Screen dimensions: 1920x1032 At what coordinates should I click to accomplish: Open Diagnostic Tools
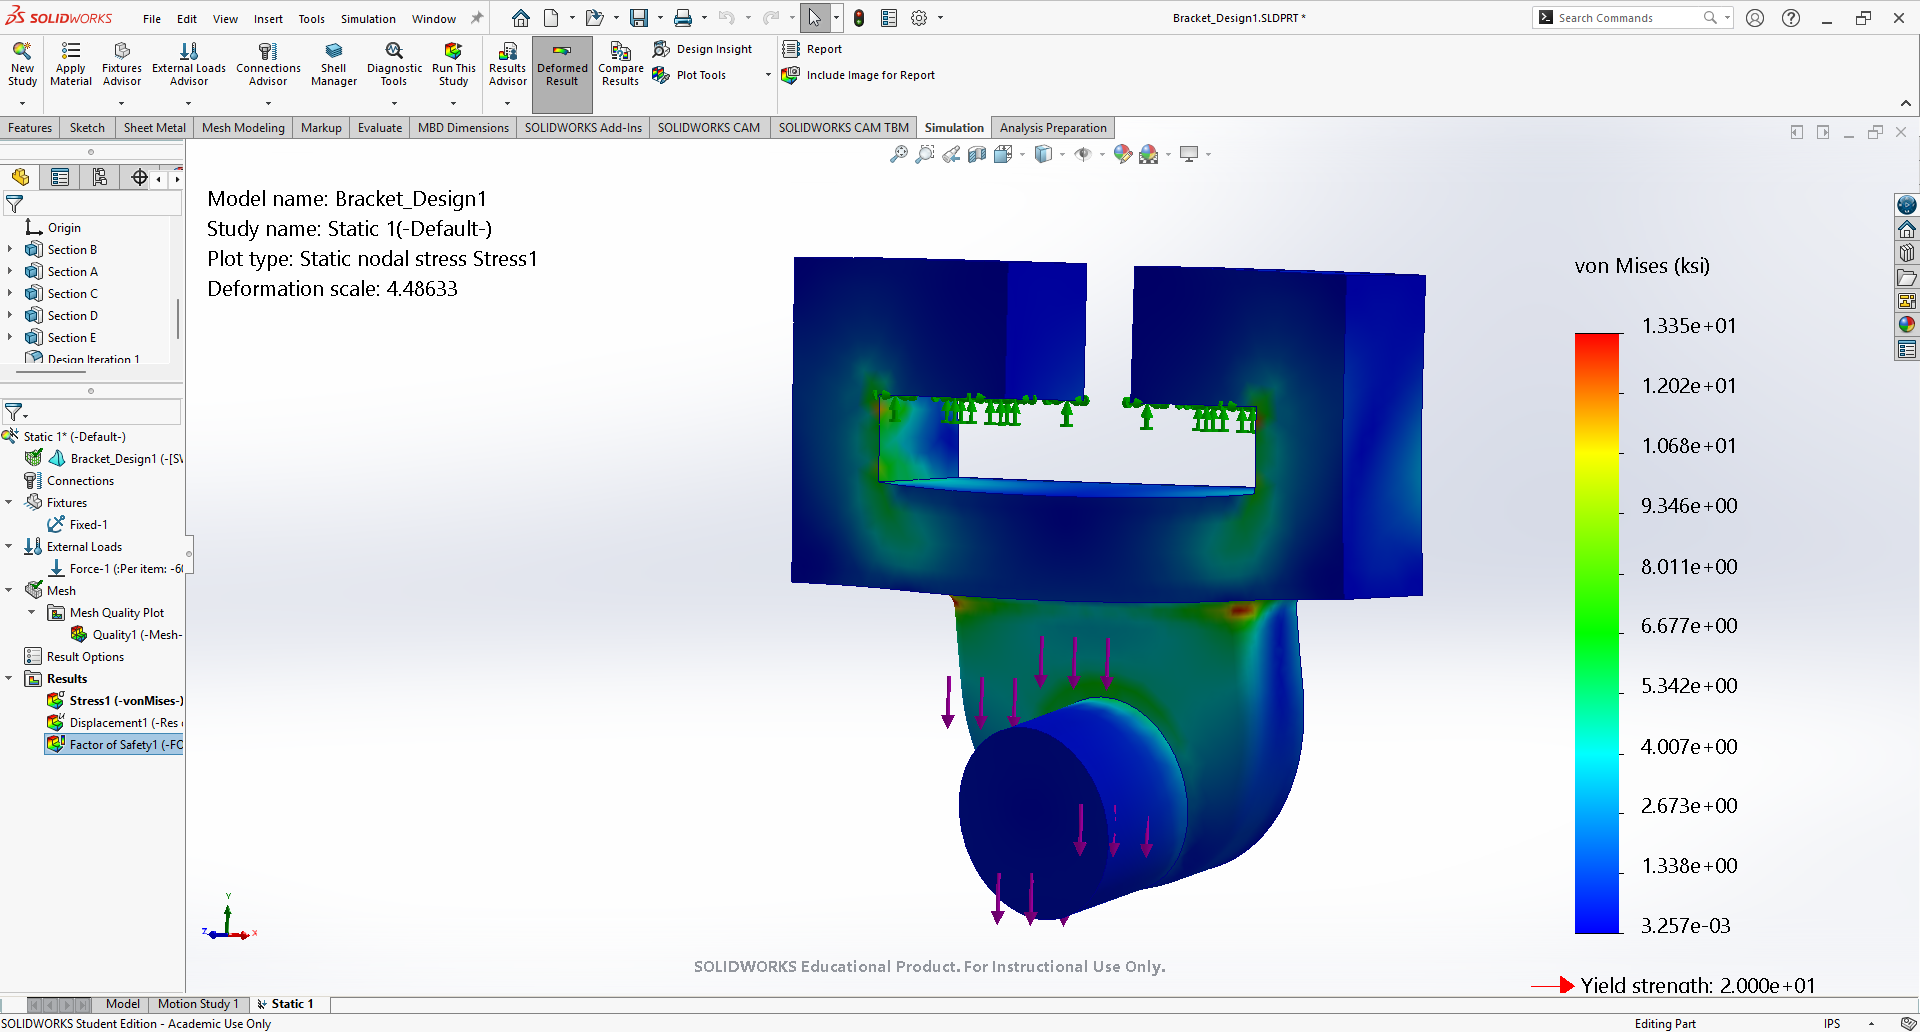tap(394, 65)
